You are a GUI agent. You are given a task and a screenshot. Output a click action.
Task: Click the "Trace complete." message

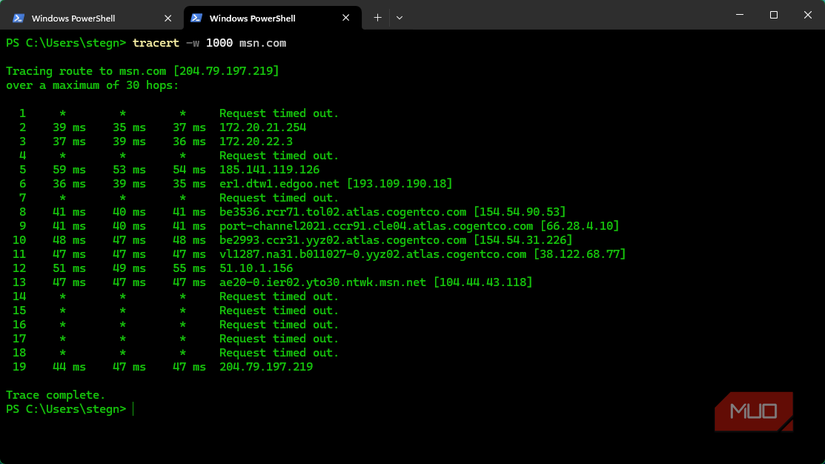[55, 395]
